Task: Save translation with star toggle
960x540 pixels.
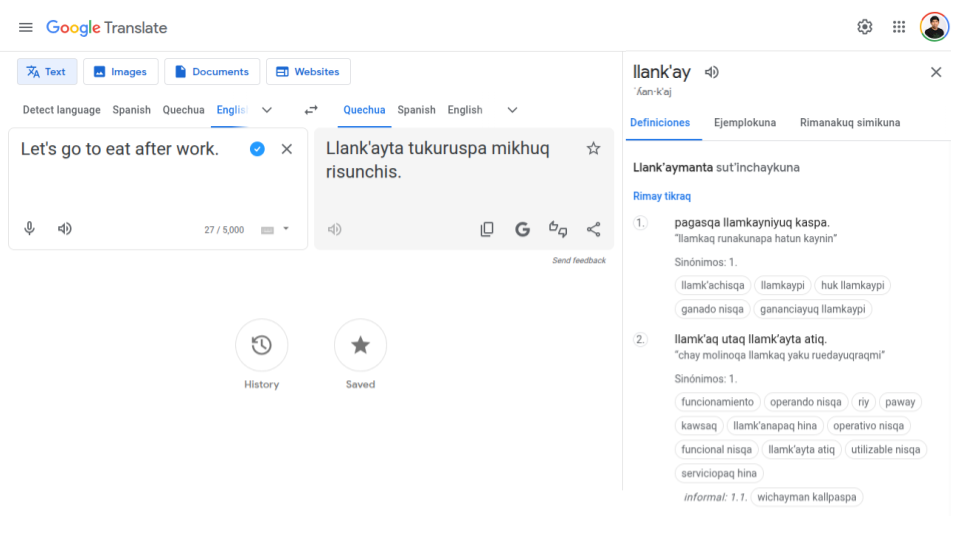Action: pos(593,149)
